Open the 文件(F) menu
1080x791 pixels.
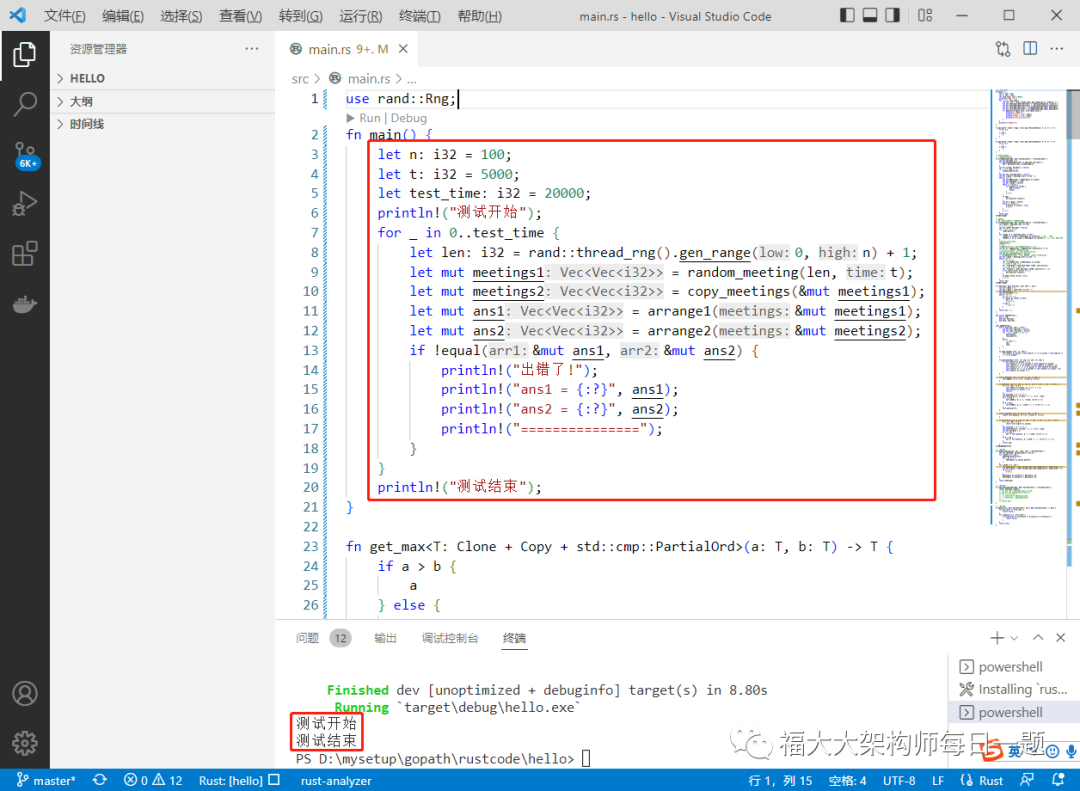[x=65, y=16]
